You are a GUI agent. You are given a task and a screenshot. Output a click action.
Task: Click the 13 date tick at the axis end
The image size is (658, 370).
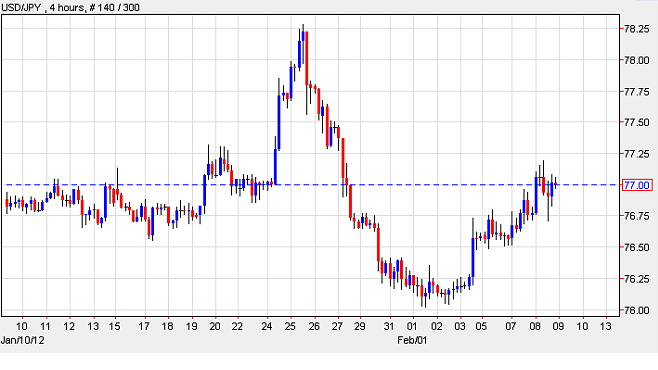coord(605,326)
